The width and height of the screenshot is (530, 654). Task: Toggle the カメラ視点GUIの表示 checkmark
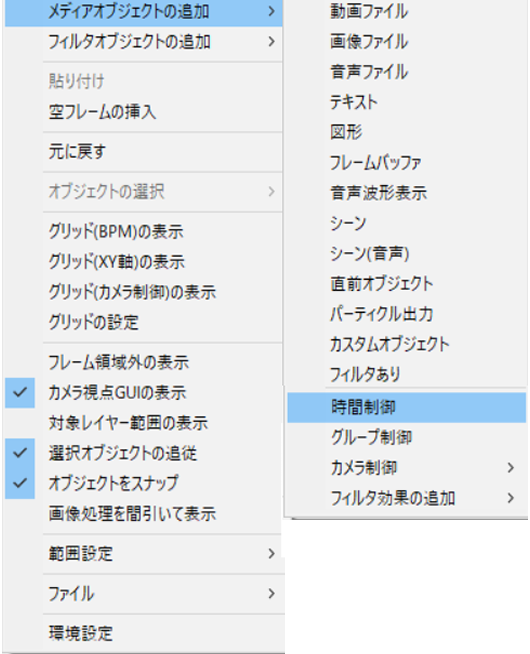coord(20,392)
